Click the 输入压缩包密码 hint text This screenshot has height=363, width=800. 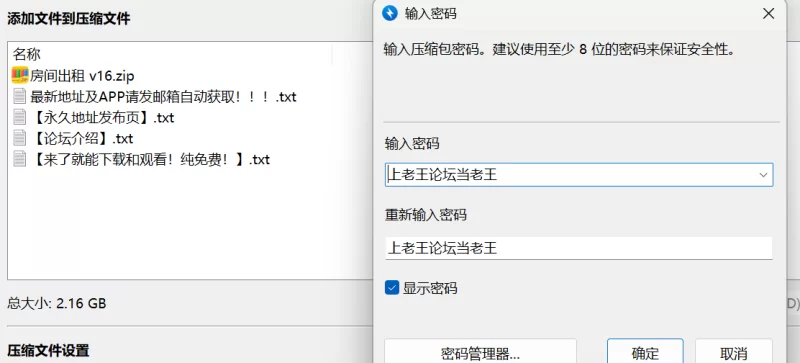[x=559, y=50]
